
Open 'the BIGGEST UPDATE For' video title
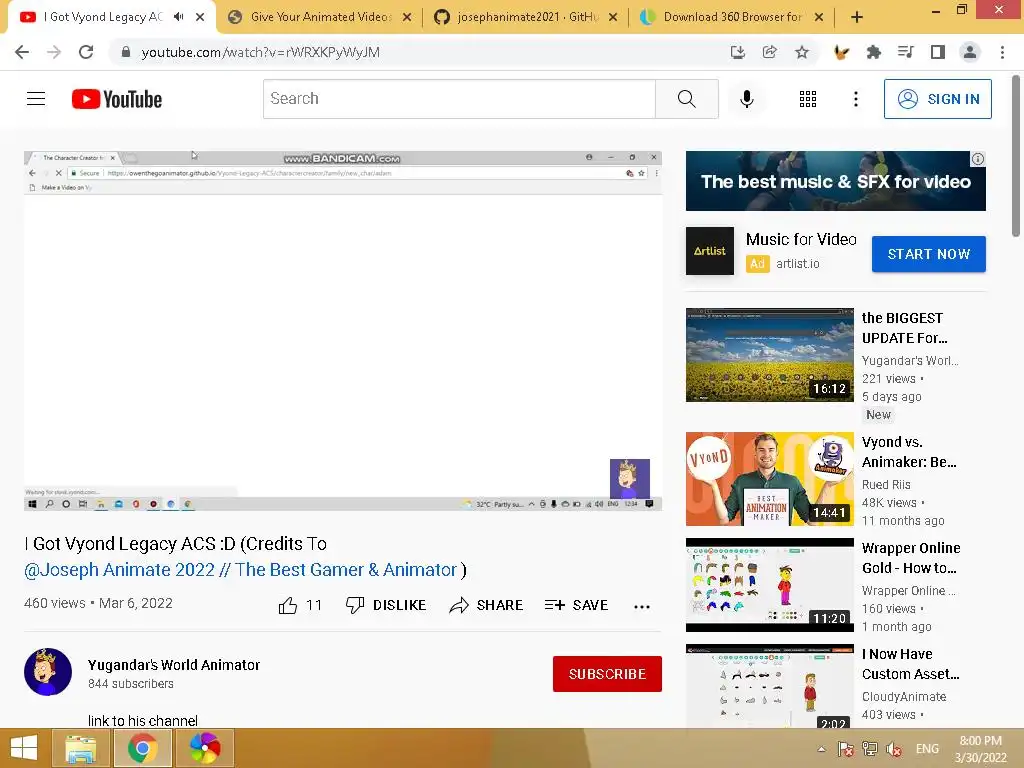point(904,328)
